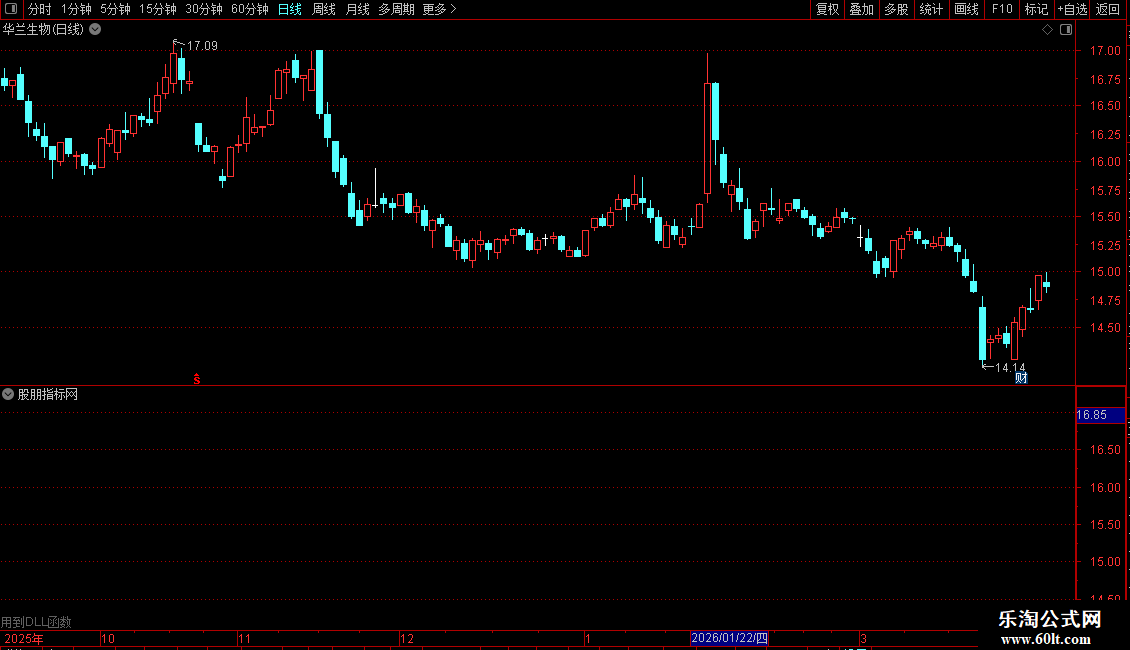Click the 叠加 overlay button
Viewport: 1130px width, 650px height.
(861, 9)
